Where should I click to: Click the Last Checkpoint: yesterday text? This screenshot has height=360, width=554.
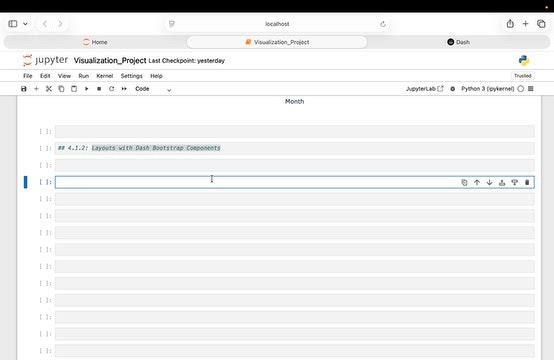[187, 61]
